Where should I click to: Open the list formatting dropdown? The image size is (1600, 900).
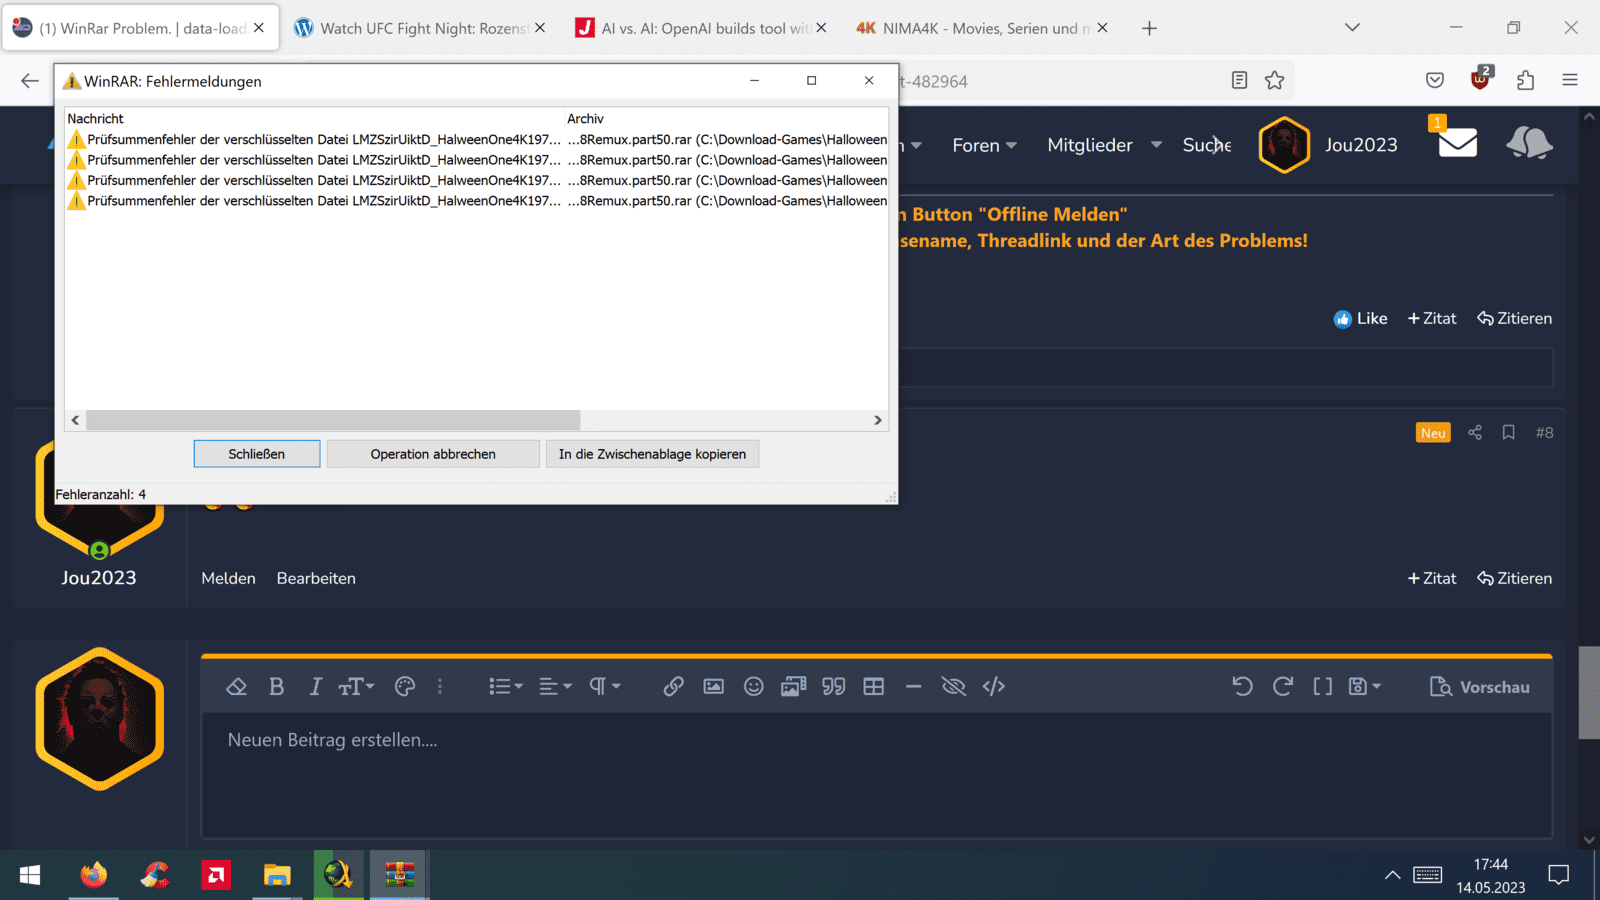[505, 686]
